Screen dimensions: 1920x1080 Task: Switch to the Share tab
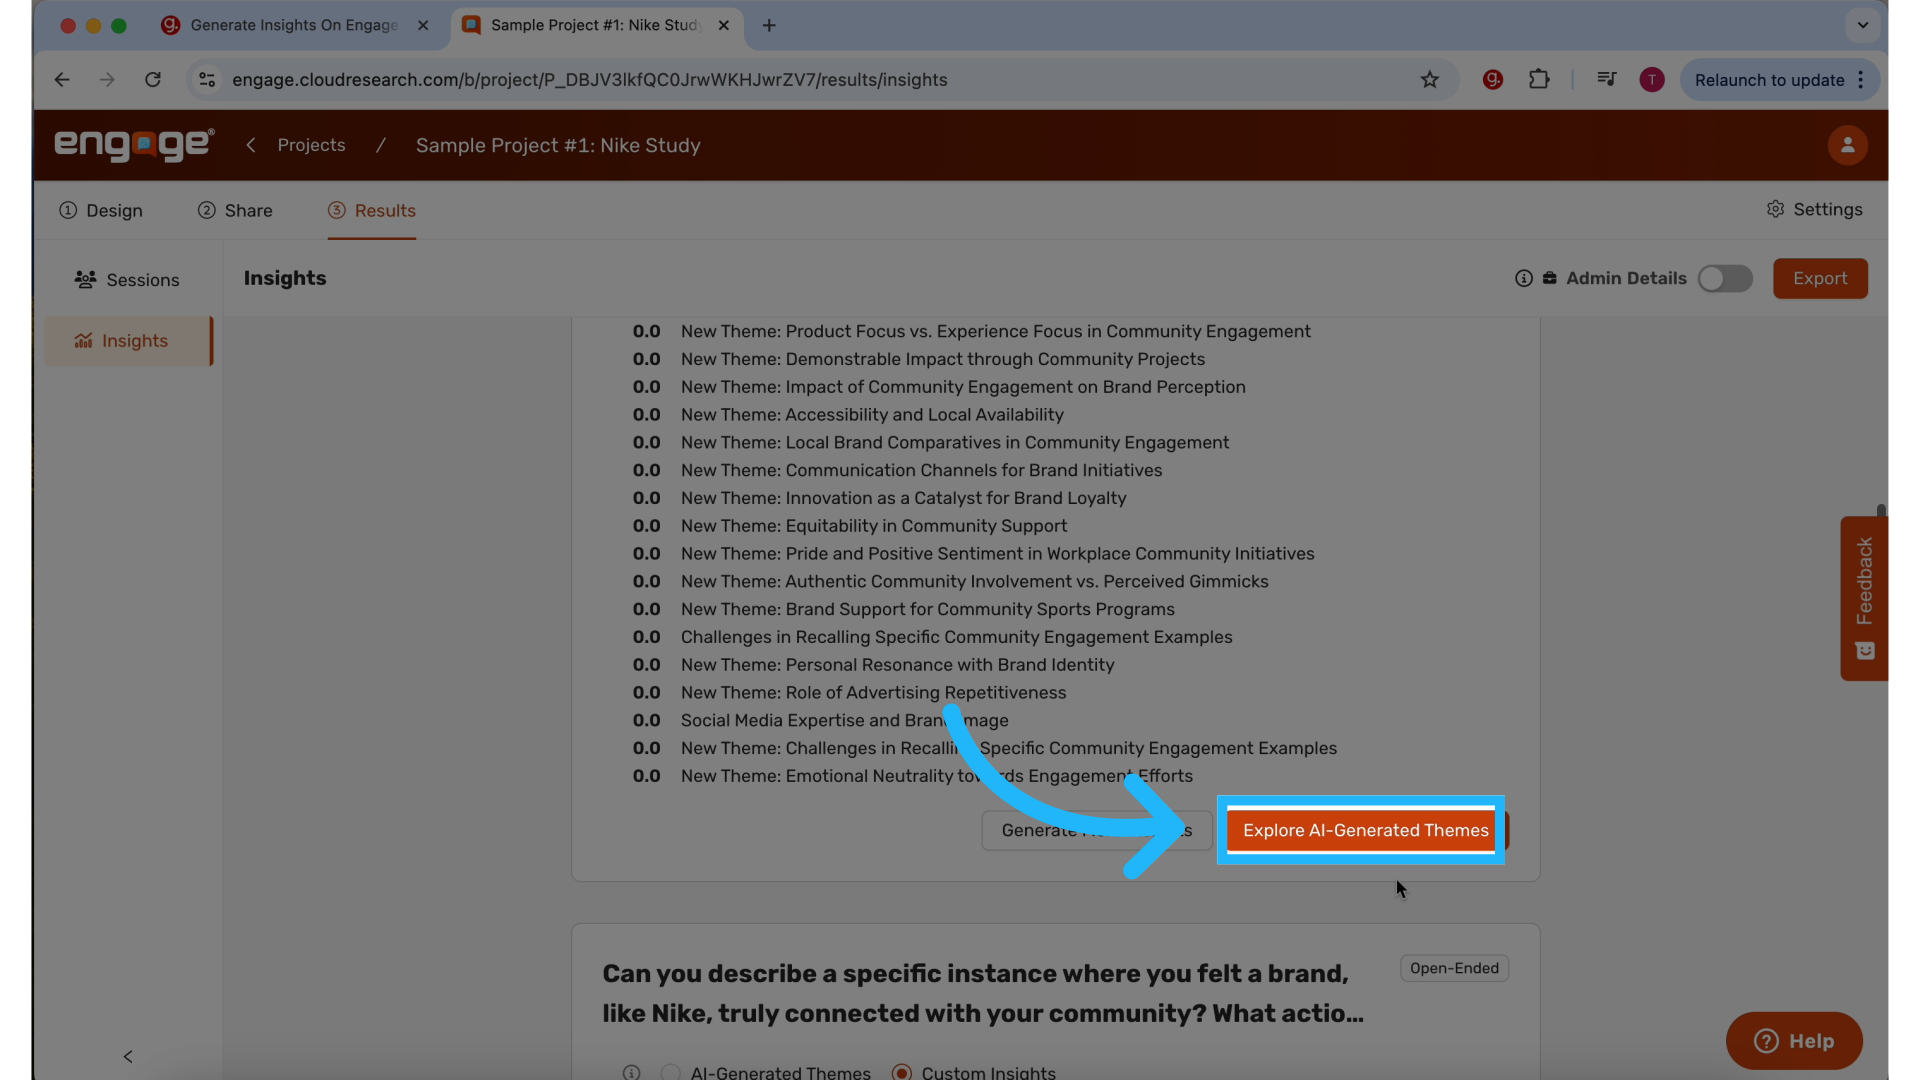pyautogui.click(x=235, y=210)
